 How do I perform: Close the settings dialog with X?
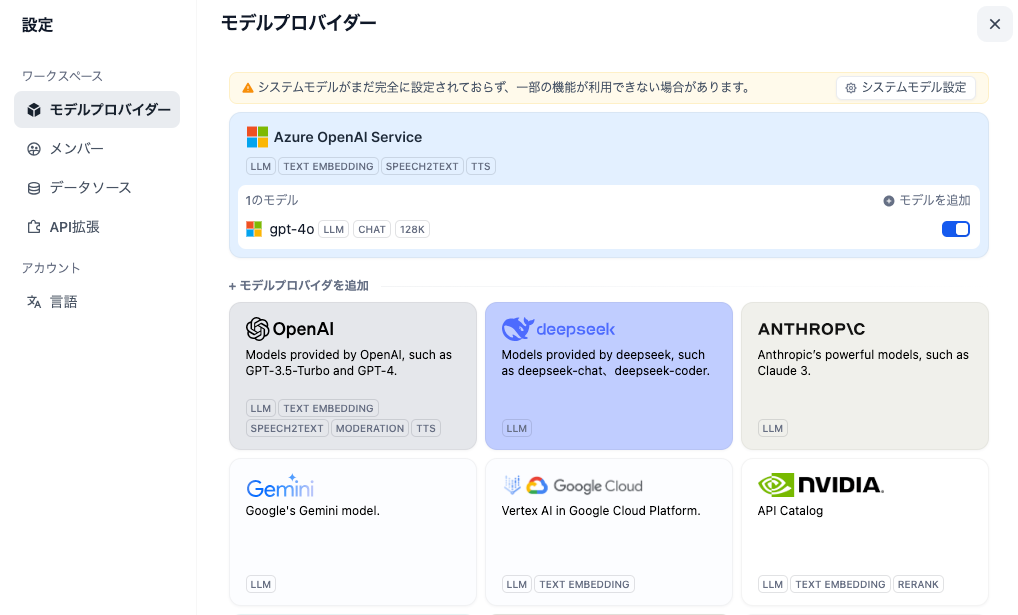coord(995,24)
